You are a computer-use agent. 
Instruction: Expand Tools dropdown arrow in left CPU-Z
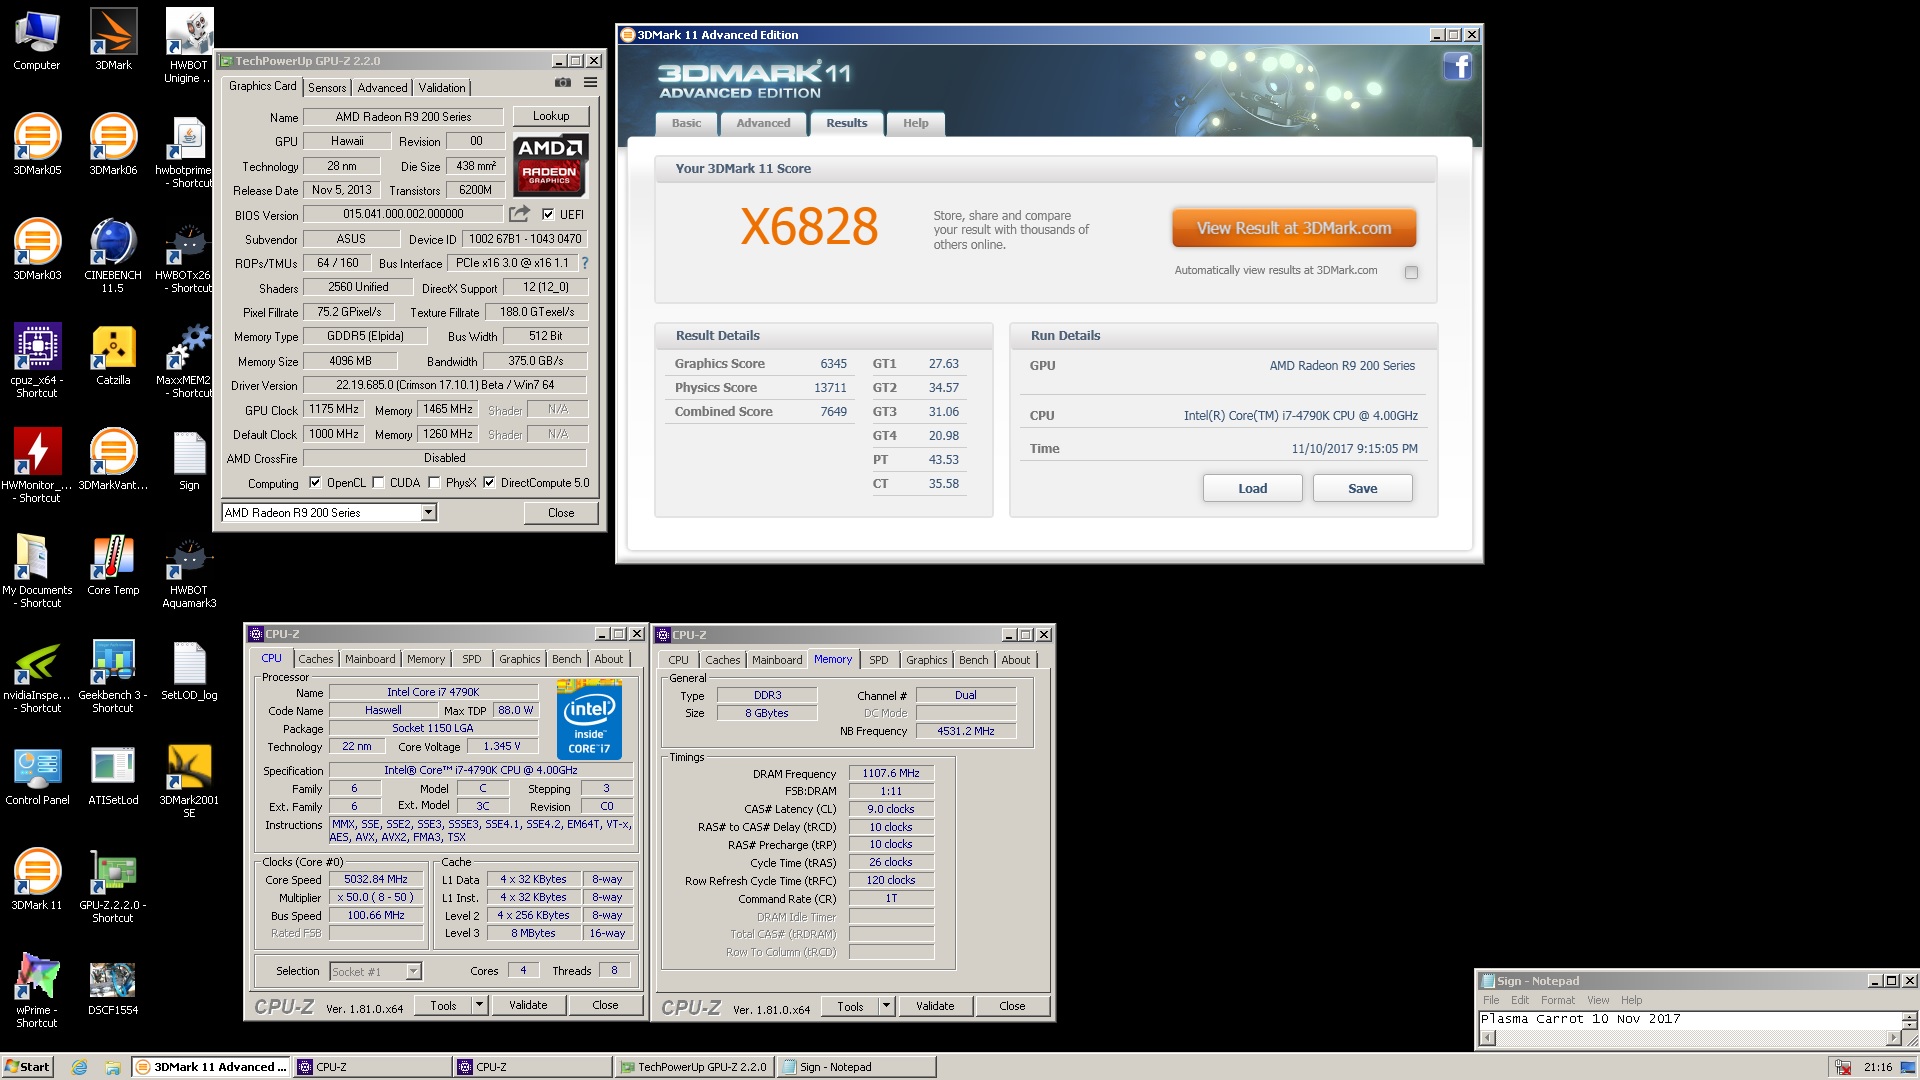(479, 1005)
